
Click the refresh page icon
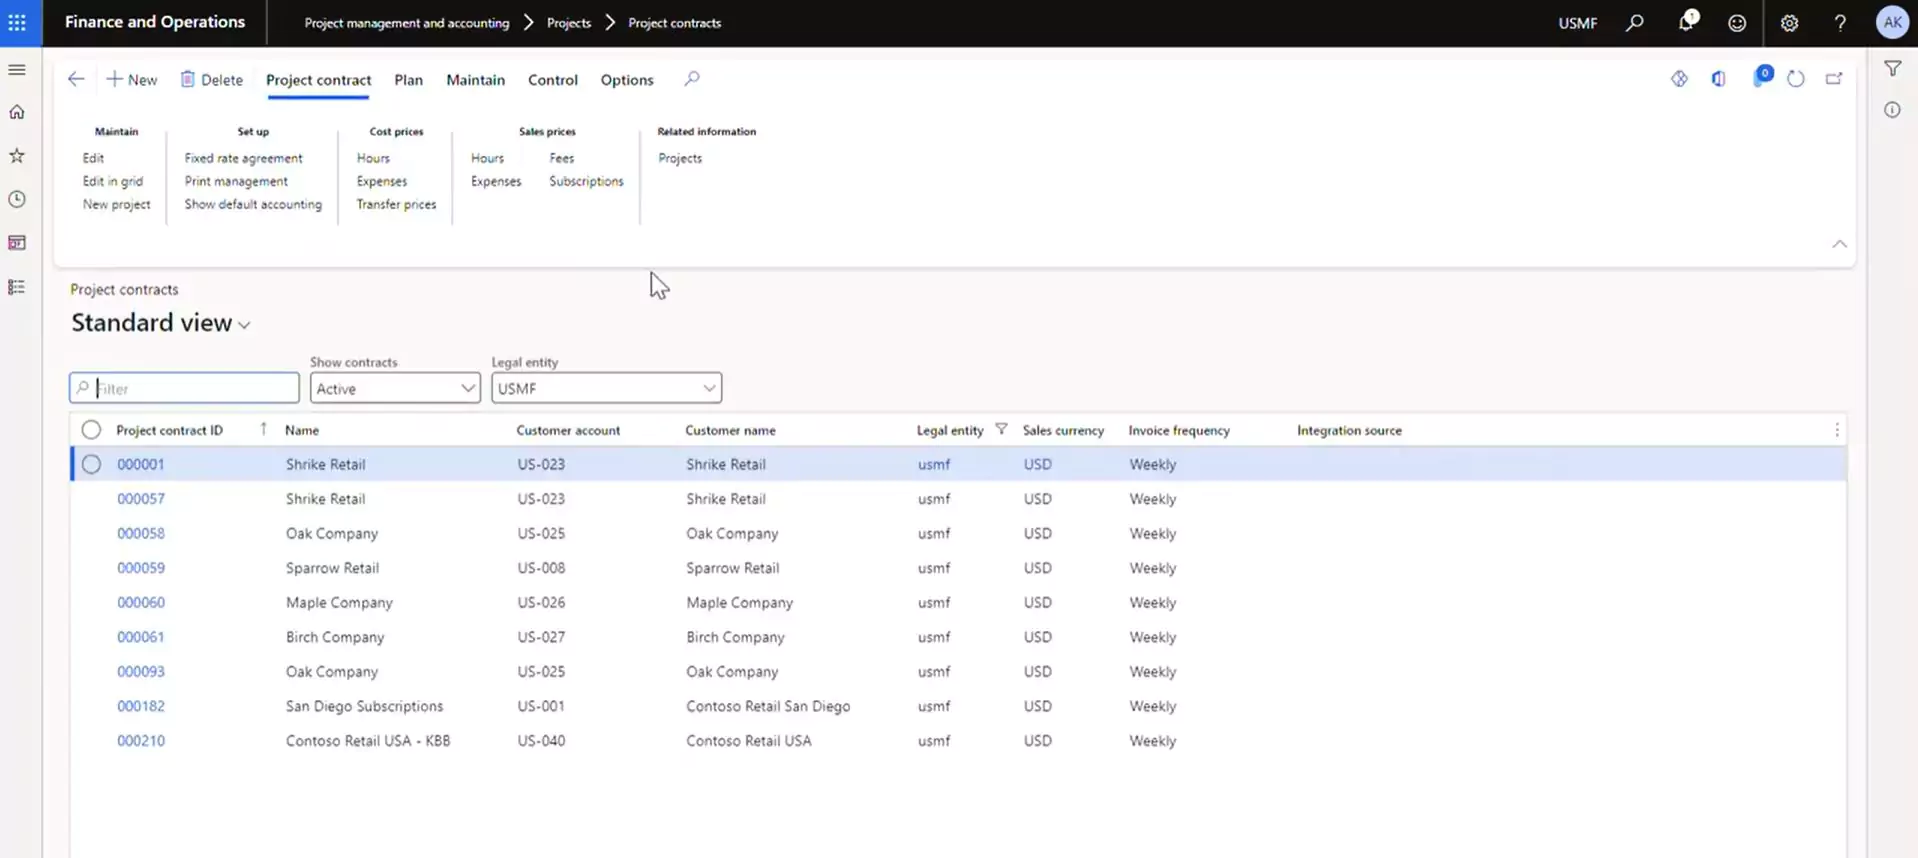click(1795, 79)
